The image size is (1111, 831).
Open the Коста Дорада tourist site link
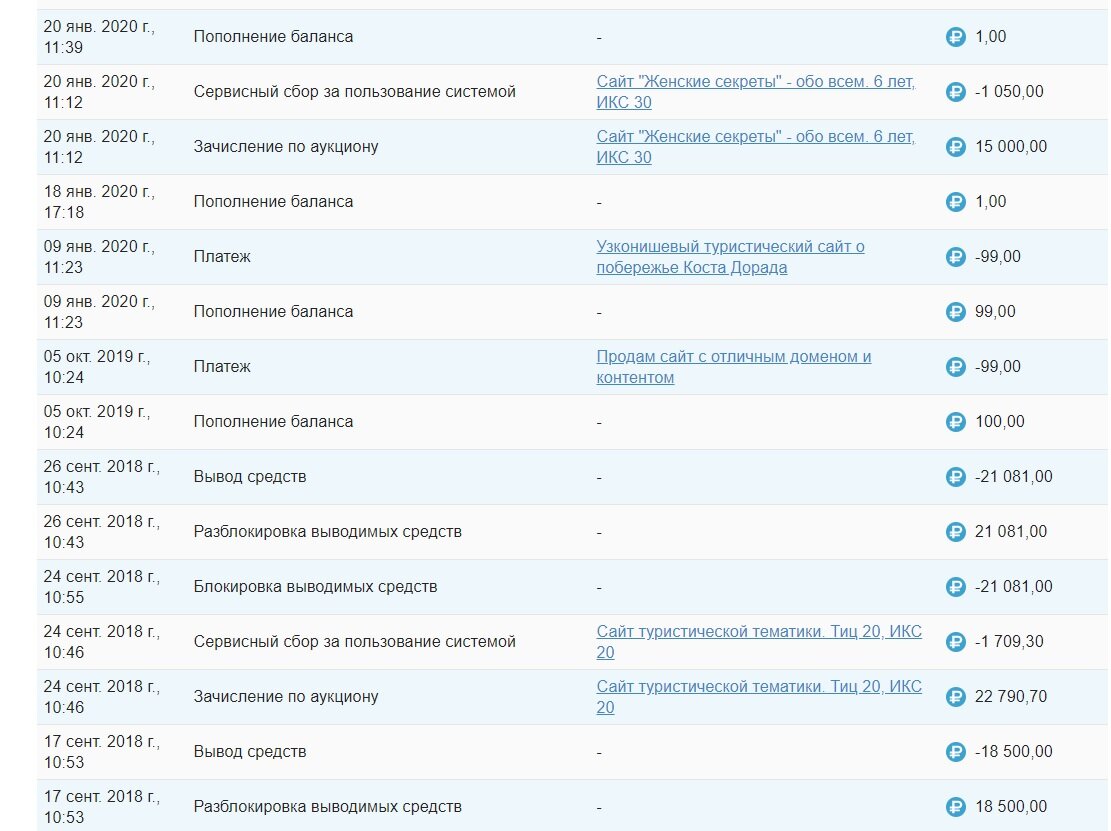tap(730, 257)
